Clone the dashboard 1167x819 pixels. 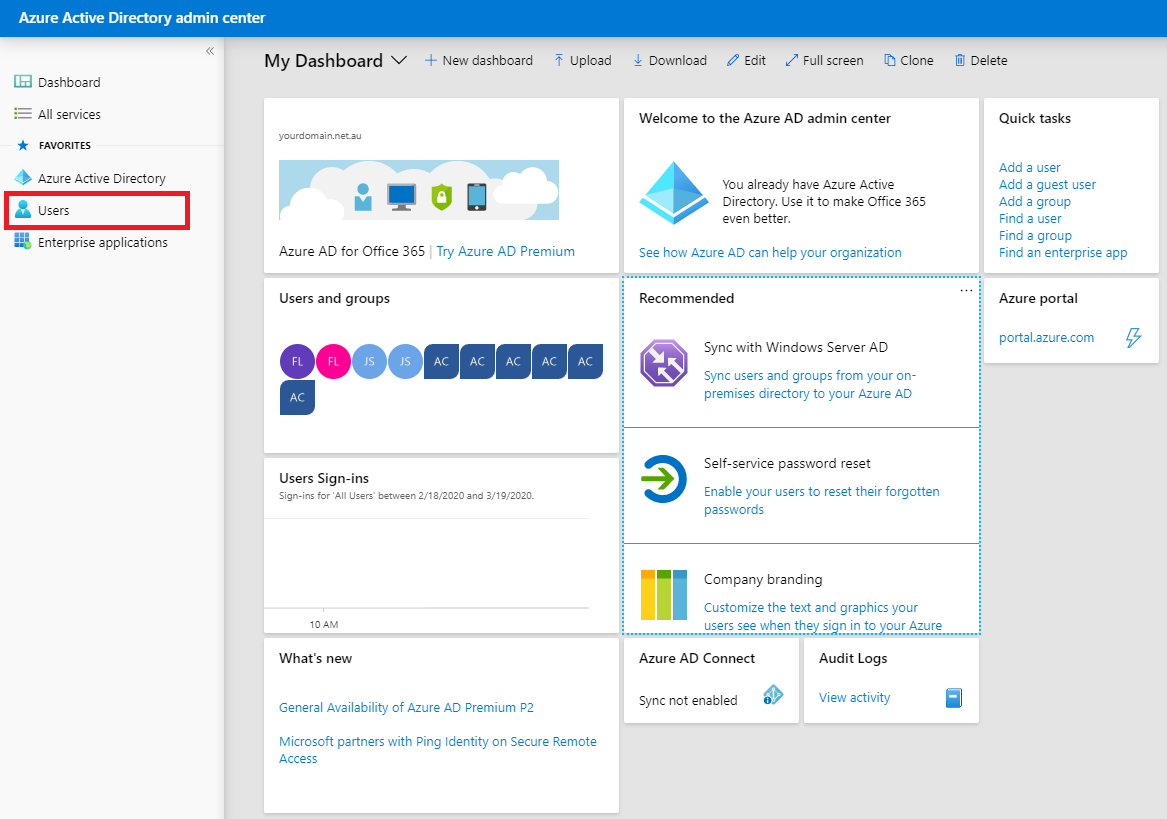click(x=909, y=60)
